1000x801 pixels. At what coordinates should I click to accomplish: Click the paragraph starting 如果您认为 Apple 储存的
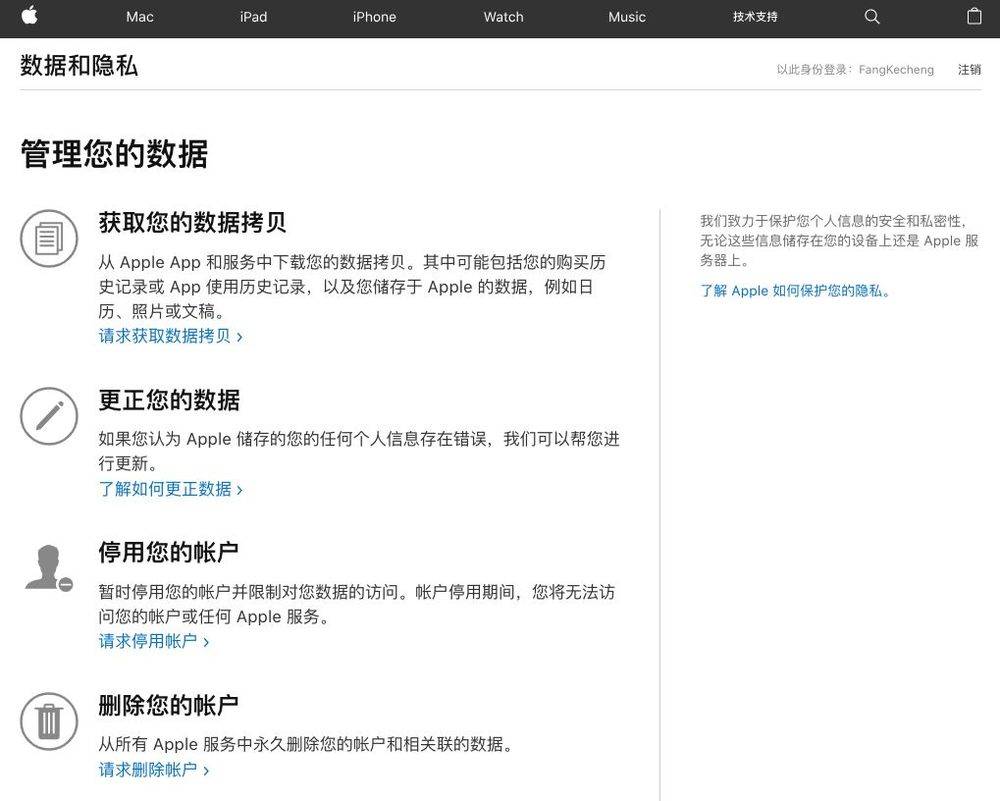(x=359, y=451)
